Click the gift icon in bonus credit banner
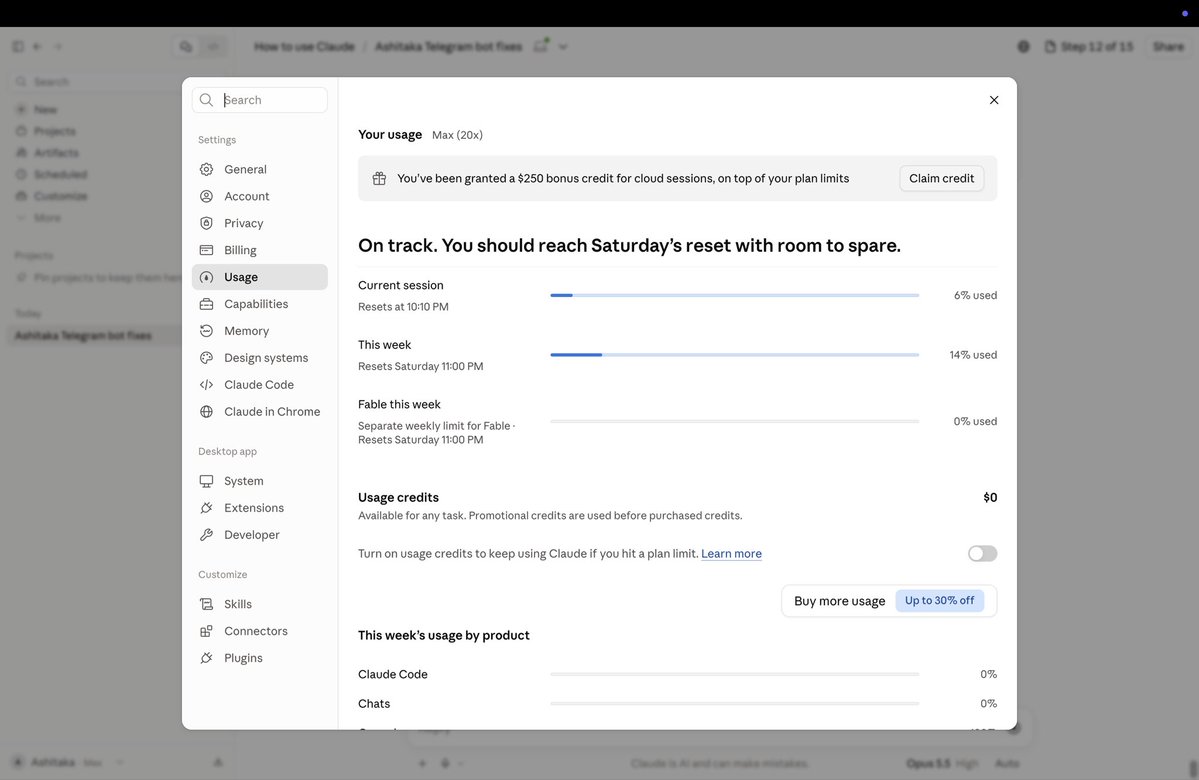This screenshot has width=1199, height=780. click(379, 178)
